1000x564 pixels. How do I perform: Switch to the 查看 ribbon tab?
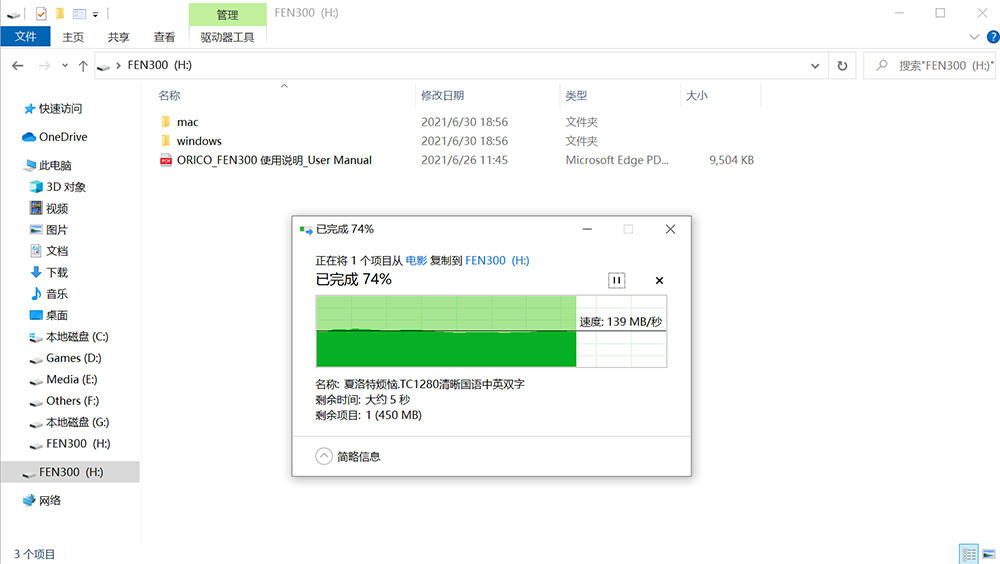click(x=165, y=37)
